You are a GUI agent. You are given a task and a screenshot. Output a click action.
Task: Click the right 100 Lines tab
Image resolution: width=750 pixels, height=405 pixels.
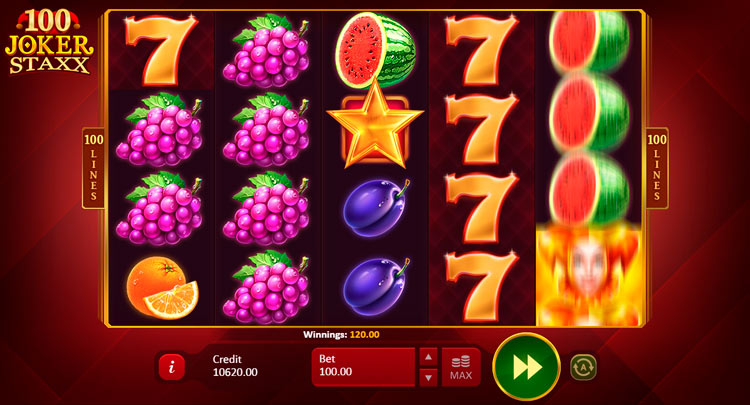(x=657, y=168)
